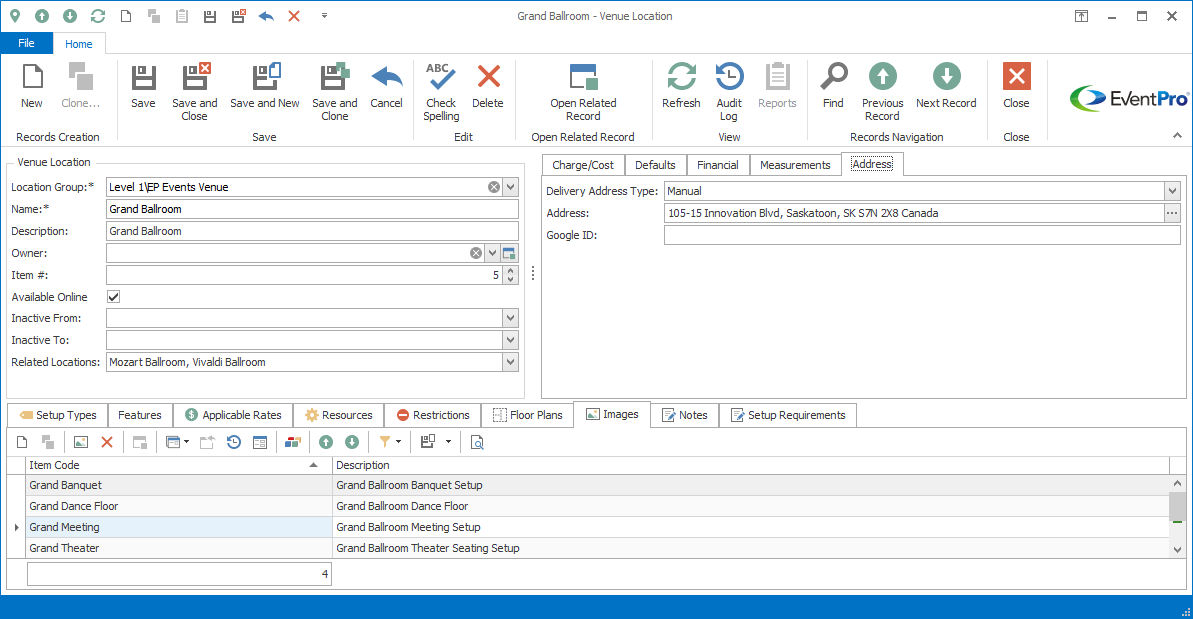Click the Refresh ribbon icon
The height and width of the screenshot is (619, 1193).
pos(681,86)
